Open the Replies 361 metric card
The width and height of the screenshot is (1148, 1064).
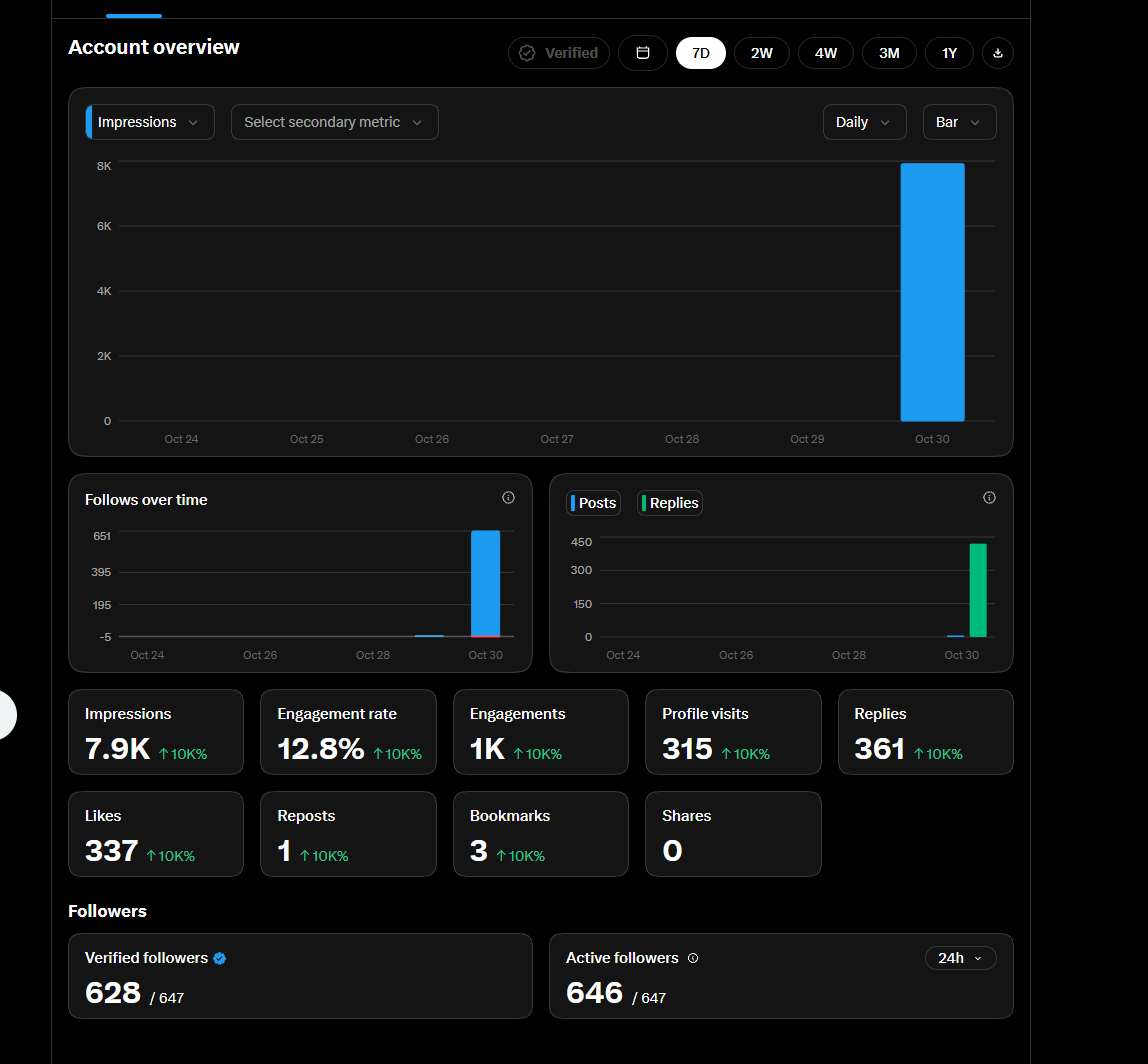pyautogui.click(x=925, y=732)
